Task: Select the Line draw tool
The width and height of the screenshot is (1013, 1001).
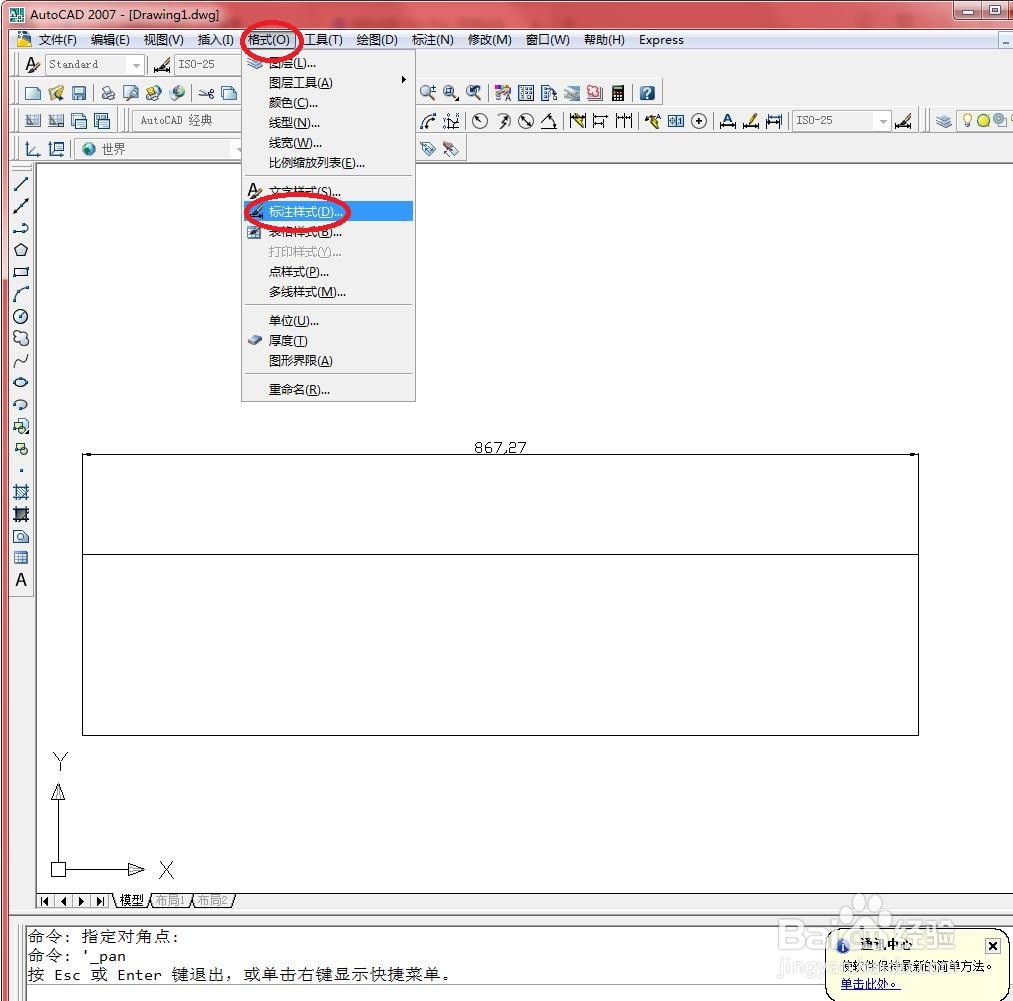Action: [x=21, y=184]
